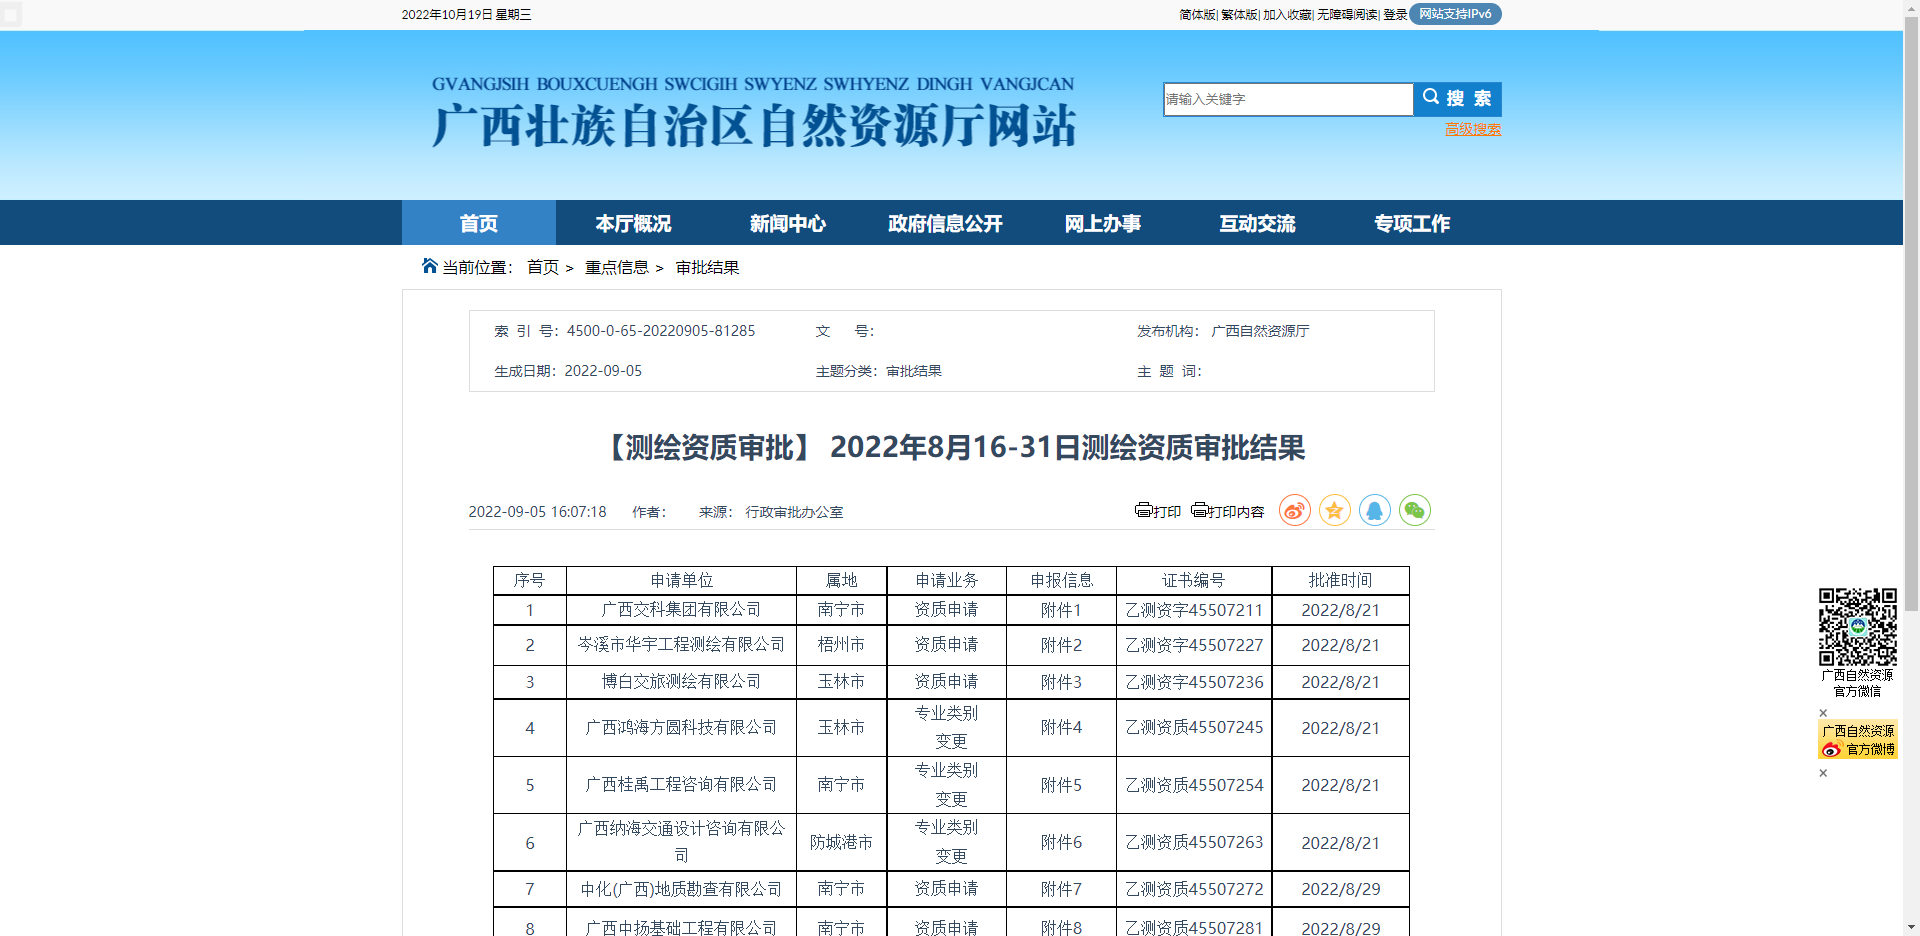The image size is (1920, 936).
Task: Click 附件3 for 博白交旅测绘有限公司
Action: (x=1061, y=682)
